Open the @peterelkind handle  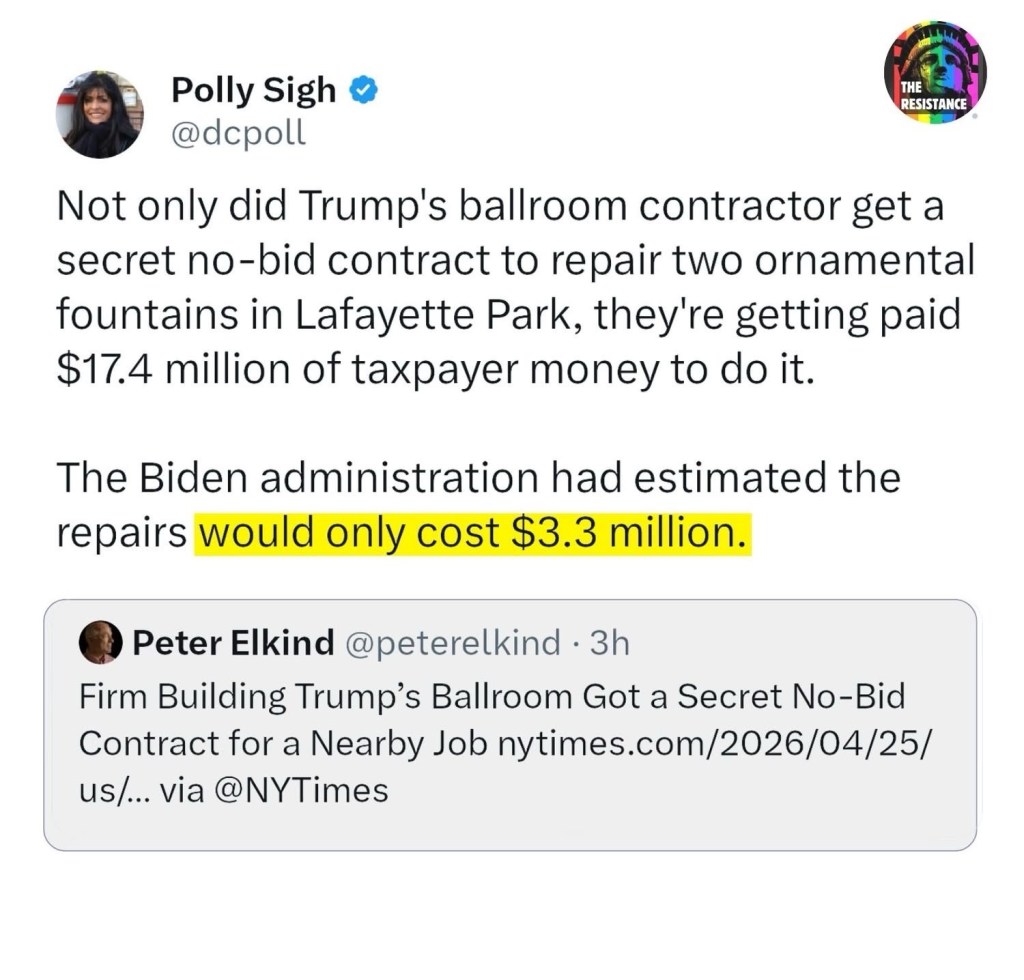452,643
